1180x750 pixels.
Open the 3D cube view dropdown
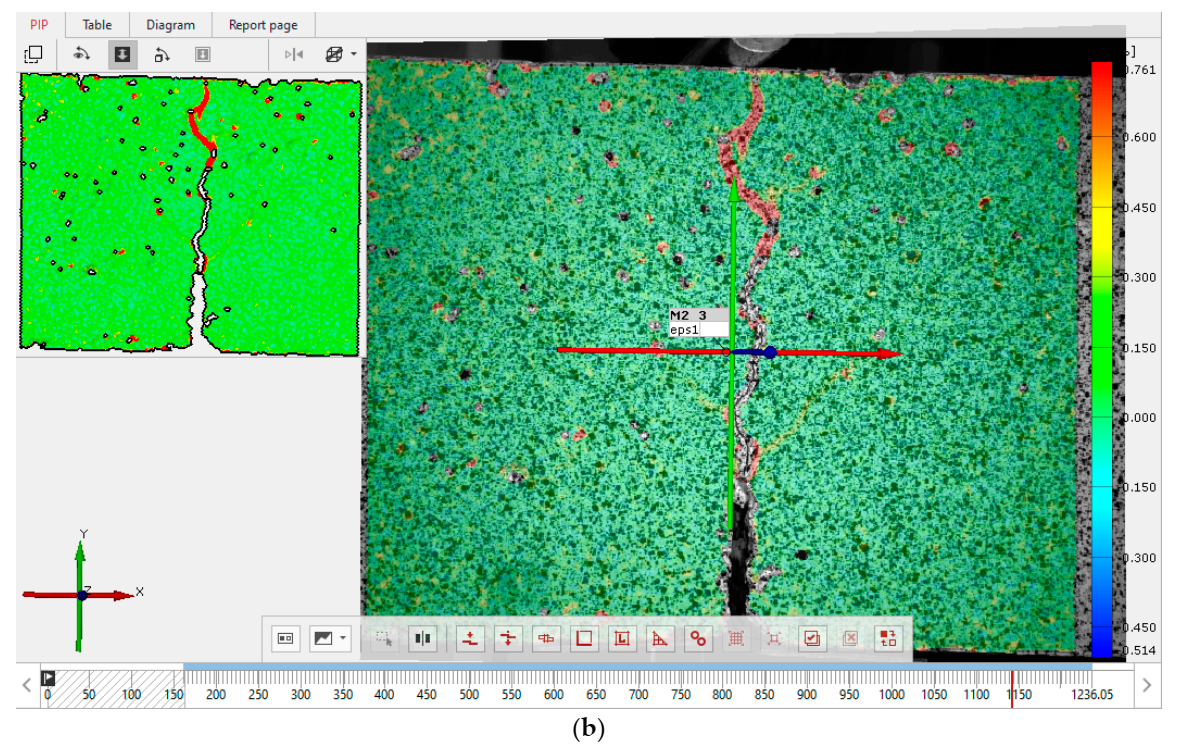[340, 54]
